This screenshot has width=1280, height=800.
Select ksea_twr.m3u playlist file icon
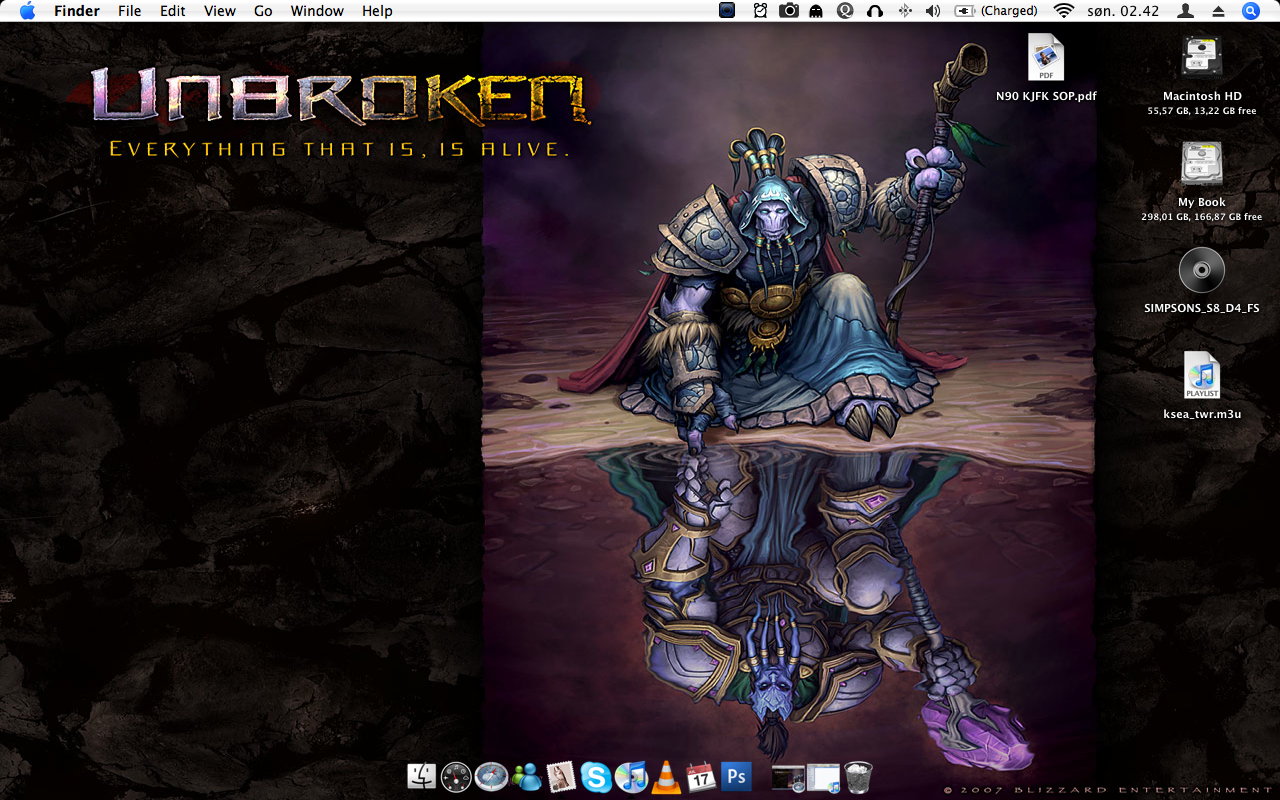click(1202, 376)
